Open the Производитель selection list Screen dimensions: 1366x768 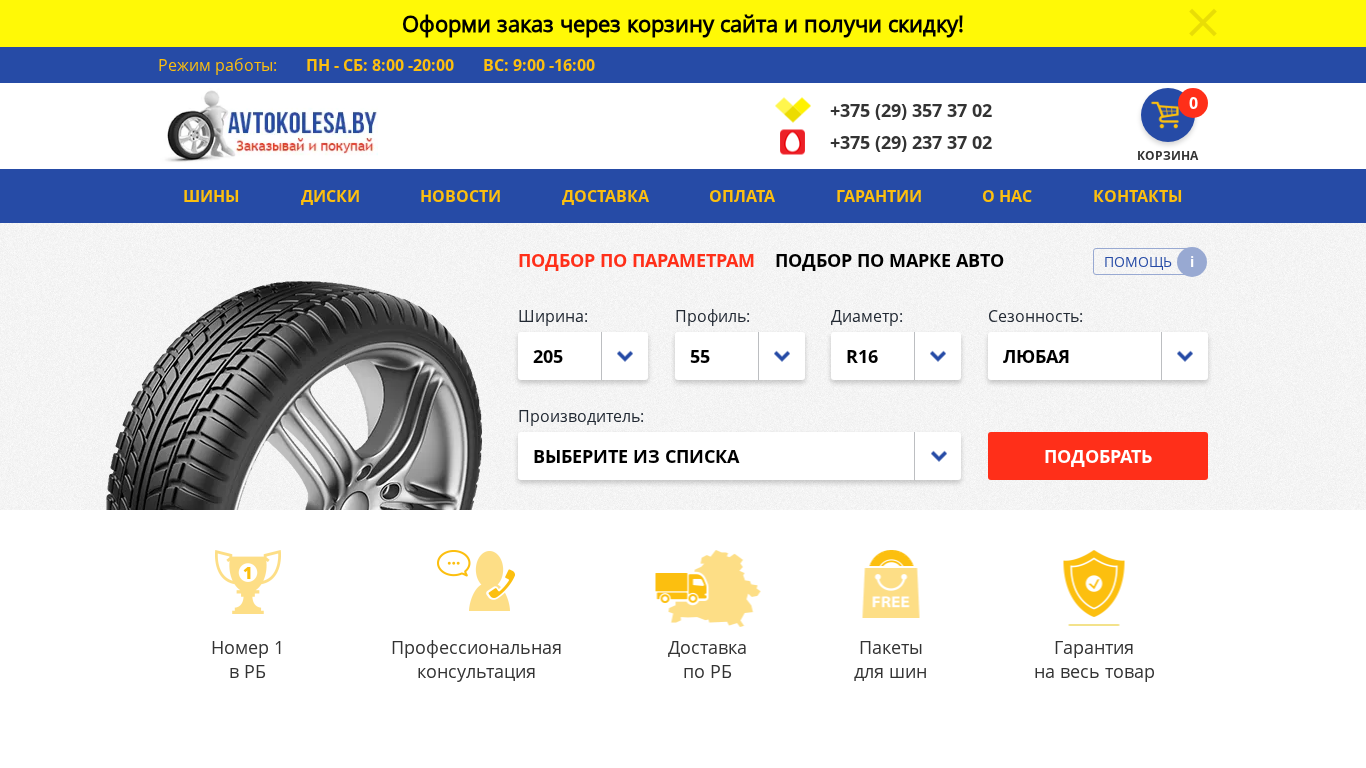[x=739, y=456]
